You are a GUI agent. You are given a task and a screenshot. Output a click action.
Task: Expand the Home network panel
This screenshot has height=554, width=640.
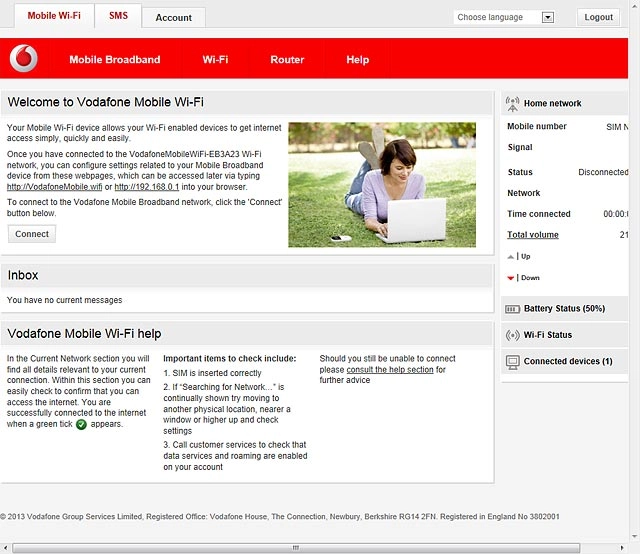564,103
